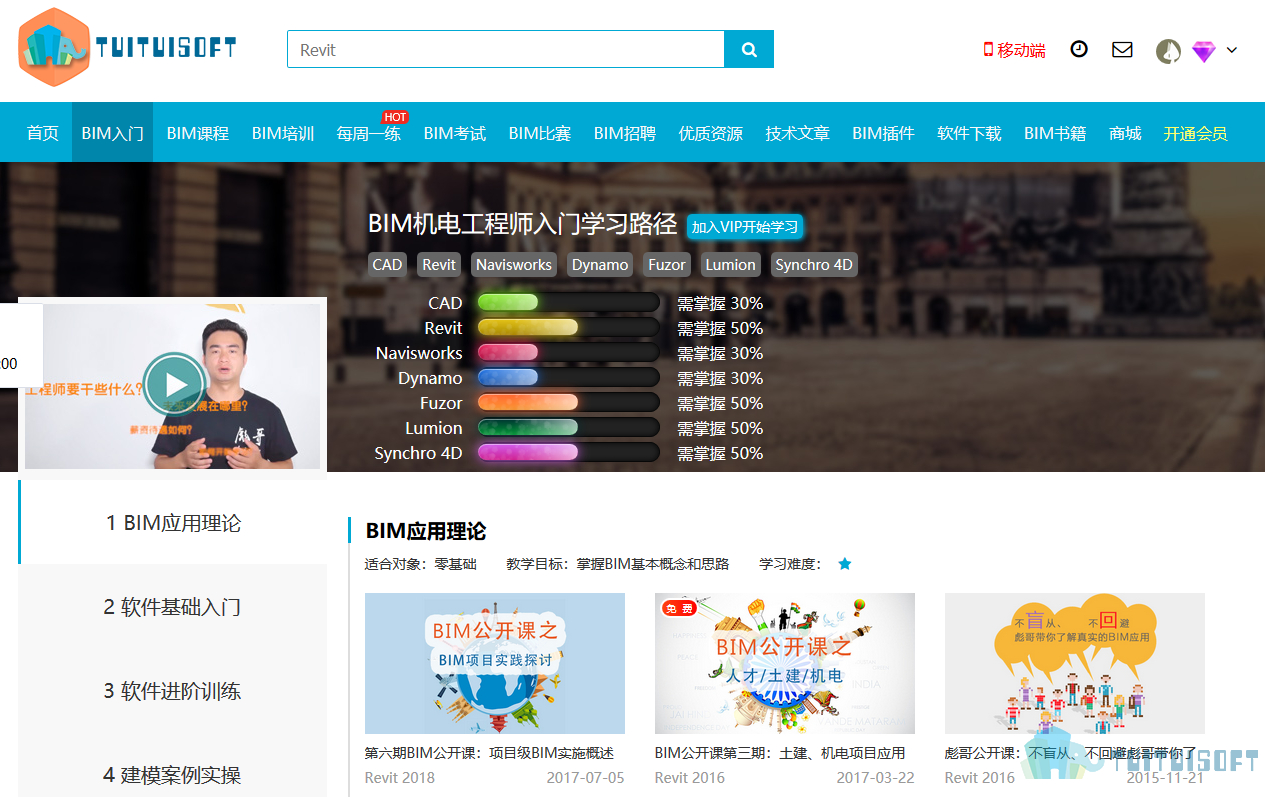The image size is (1265, 797).
Task: Click the HOT badge above 每周一练
Action: click(395, 117)
